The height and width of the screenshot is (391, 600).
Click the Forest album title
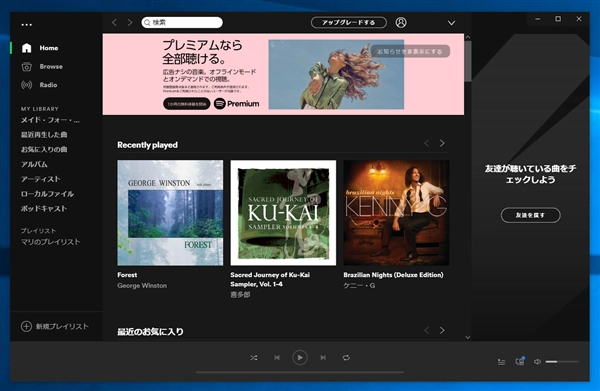click(127, 275)
